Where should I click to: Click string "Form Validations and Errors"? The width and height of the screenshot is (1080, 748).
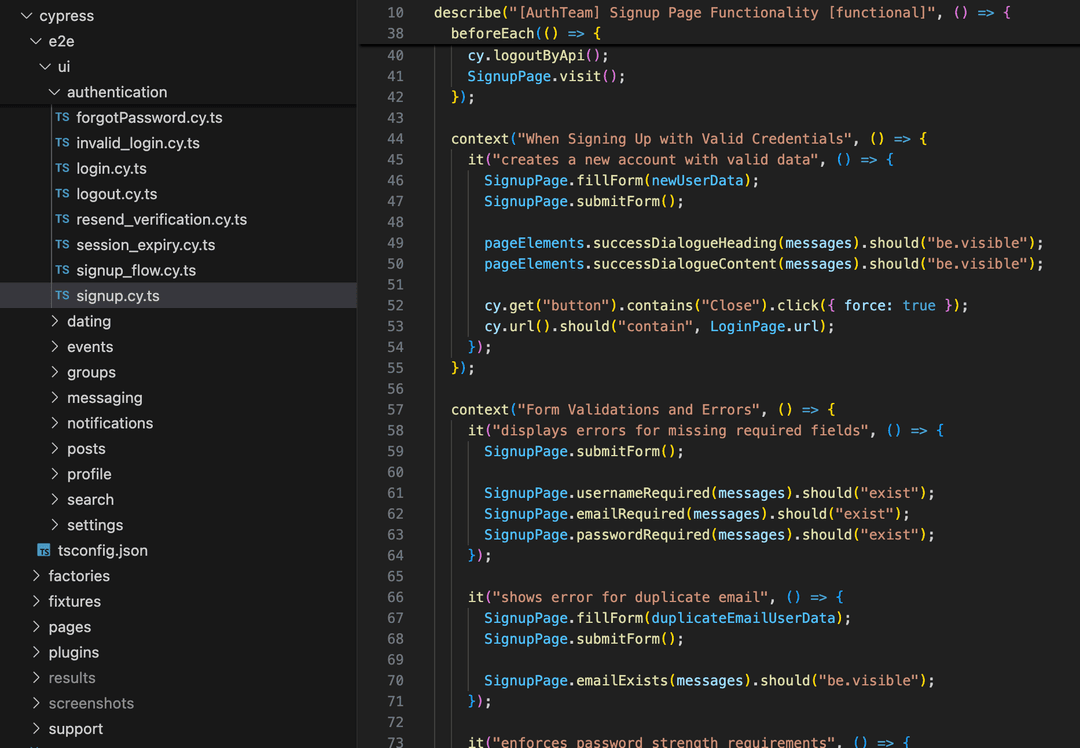[x=638, y=410]
